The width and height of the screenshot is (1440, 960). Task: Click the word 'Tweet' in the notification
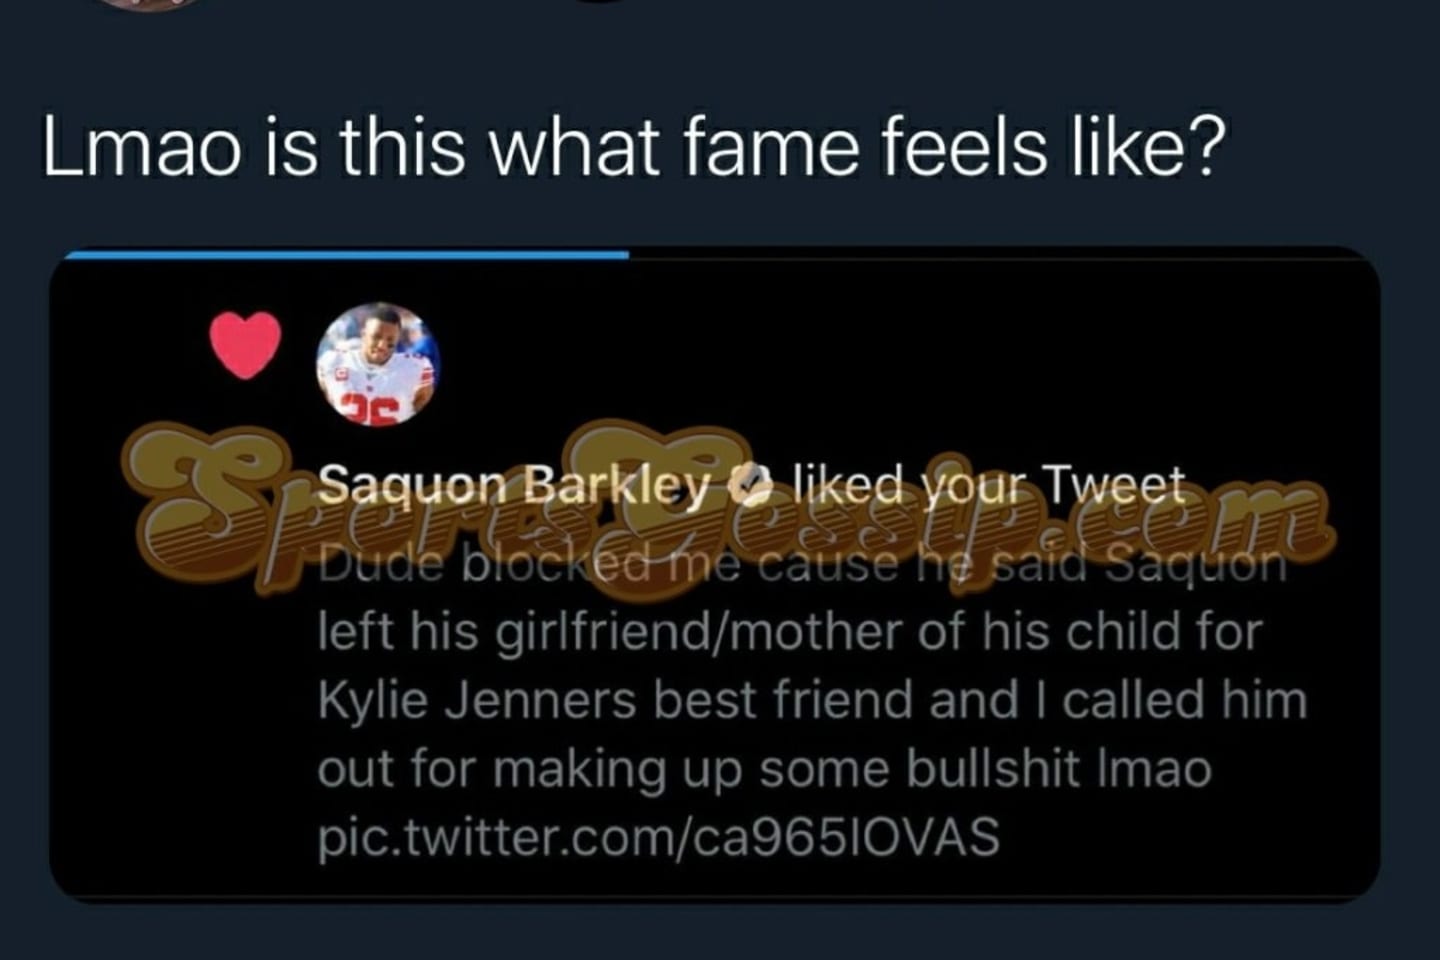[x=1113, y=485]
